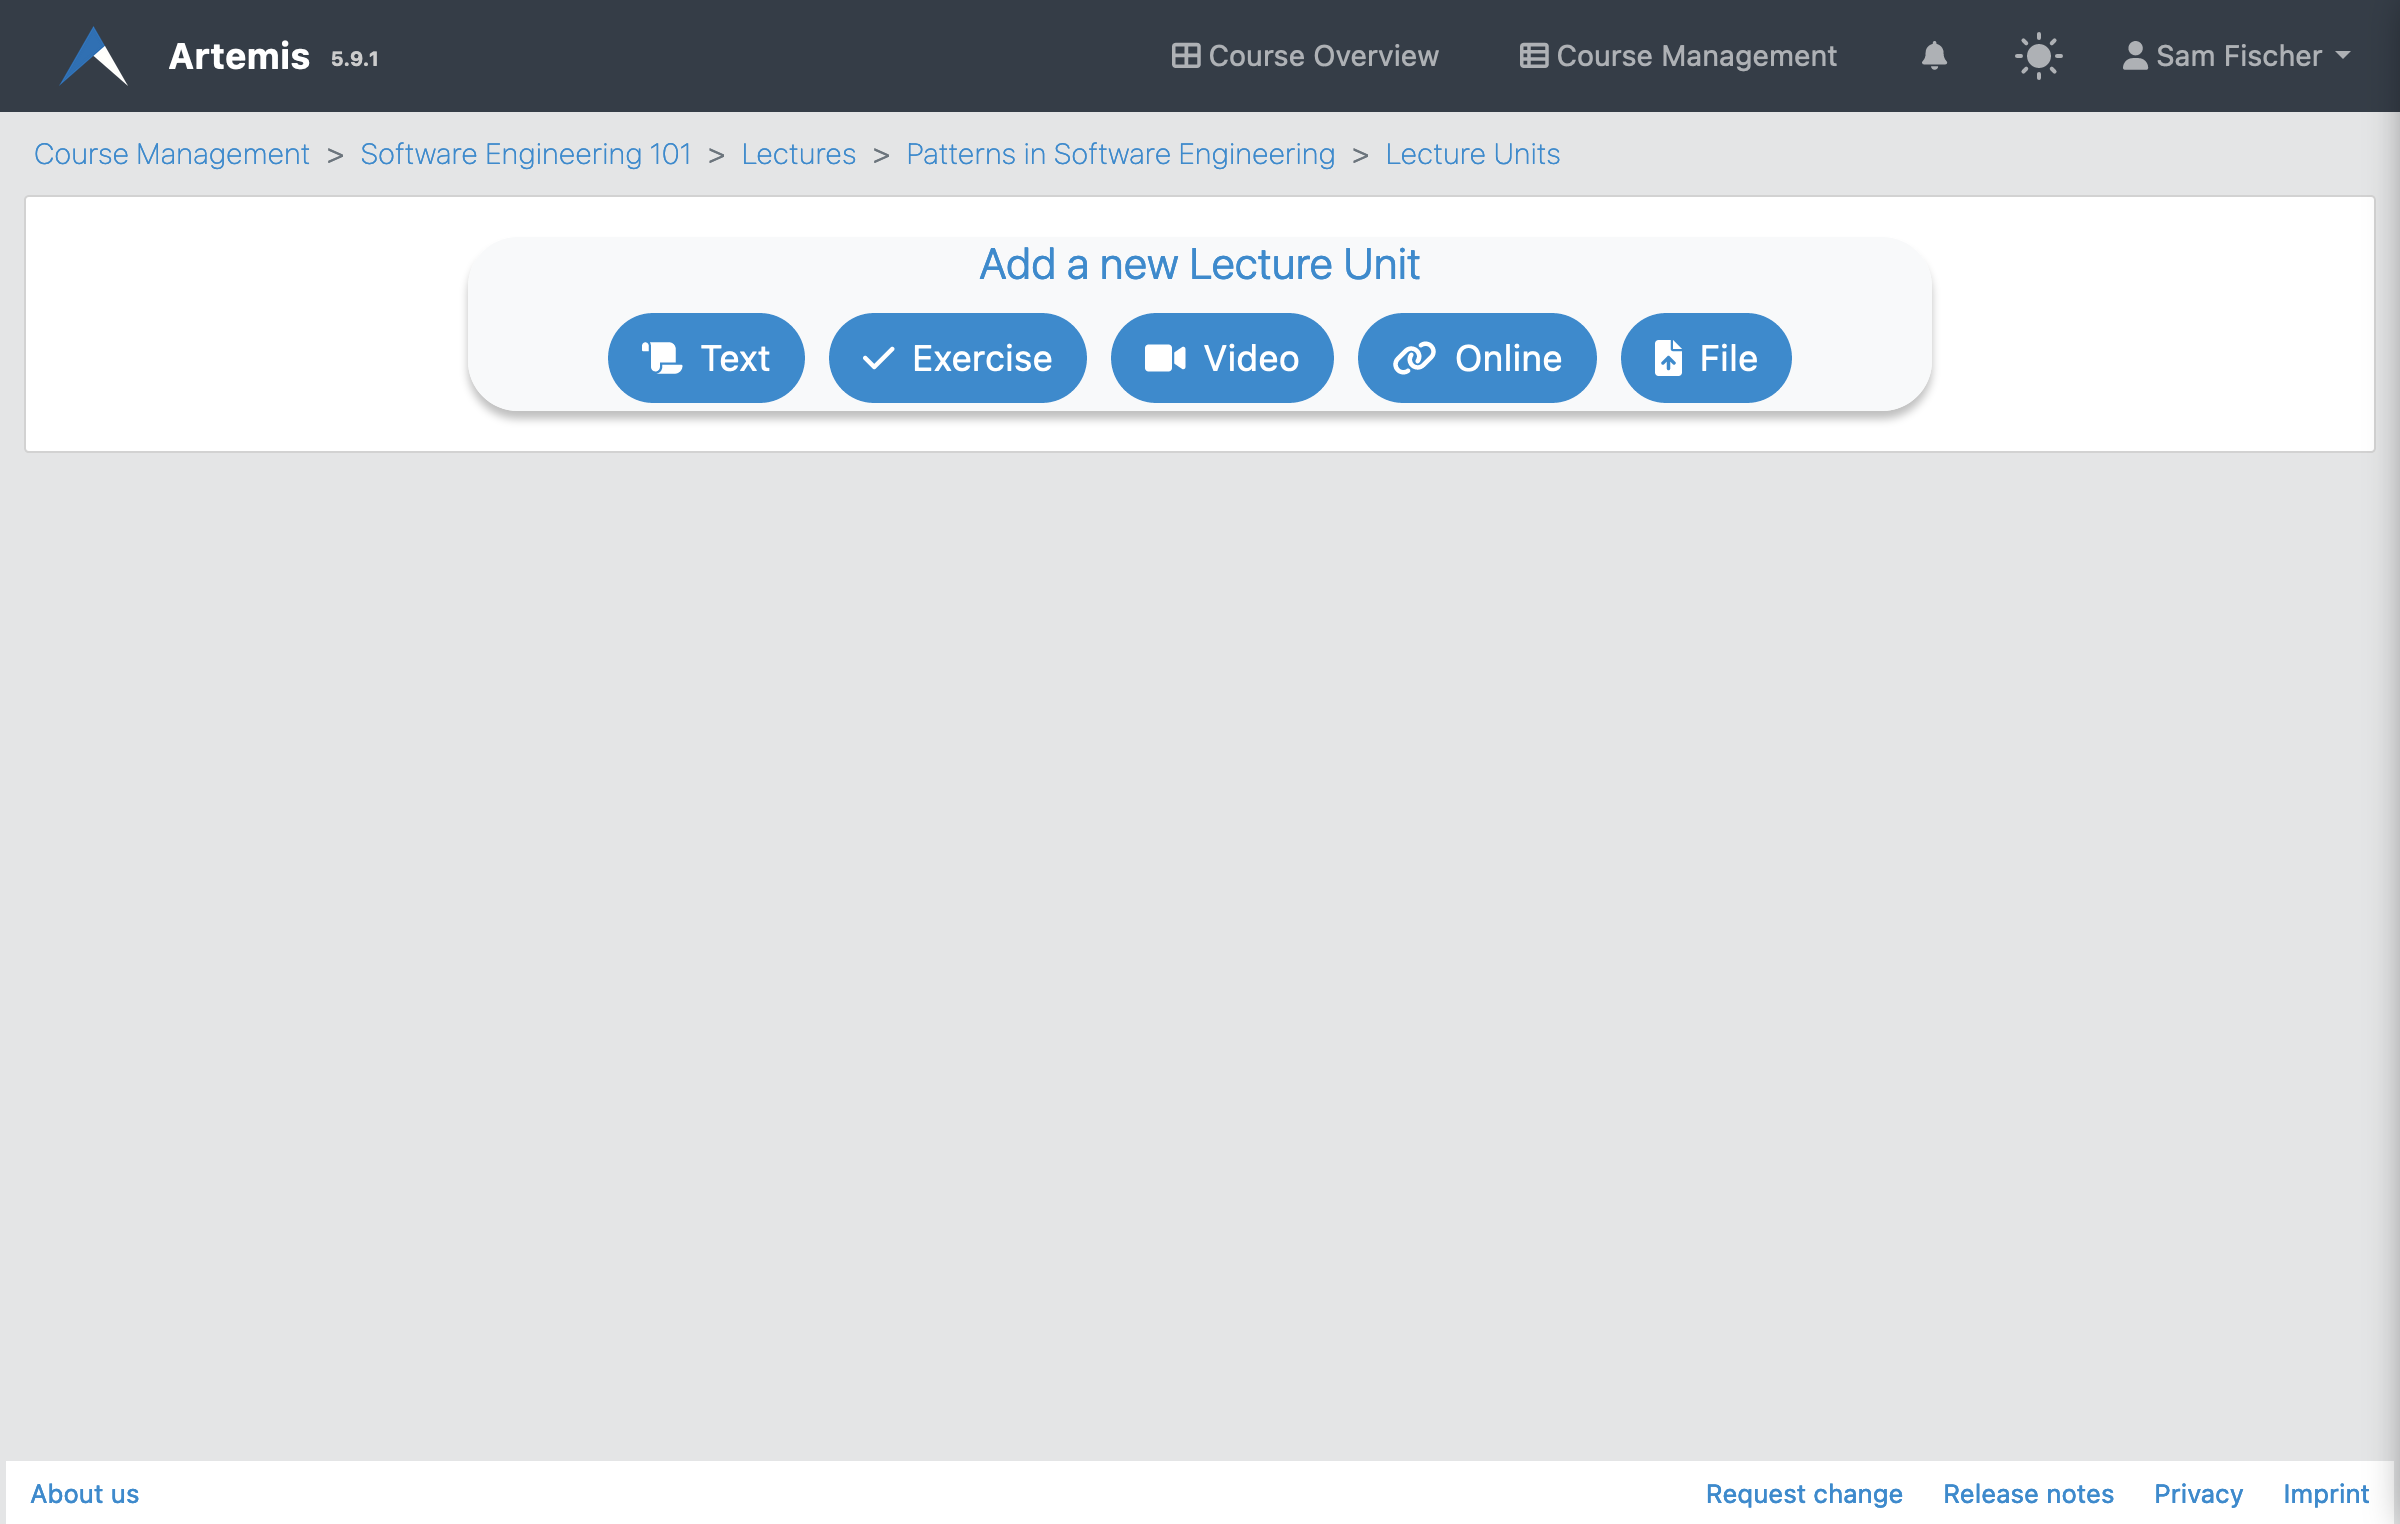The width and height of the screenshot is (2400, 1524).
Task: Add a new Exercise lecture unit
Action: 957,358
